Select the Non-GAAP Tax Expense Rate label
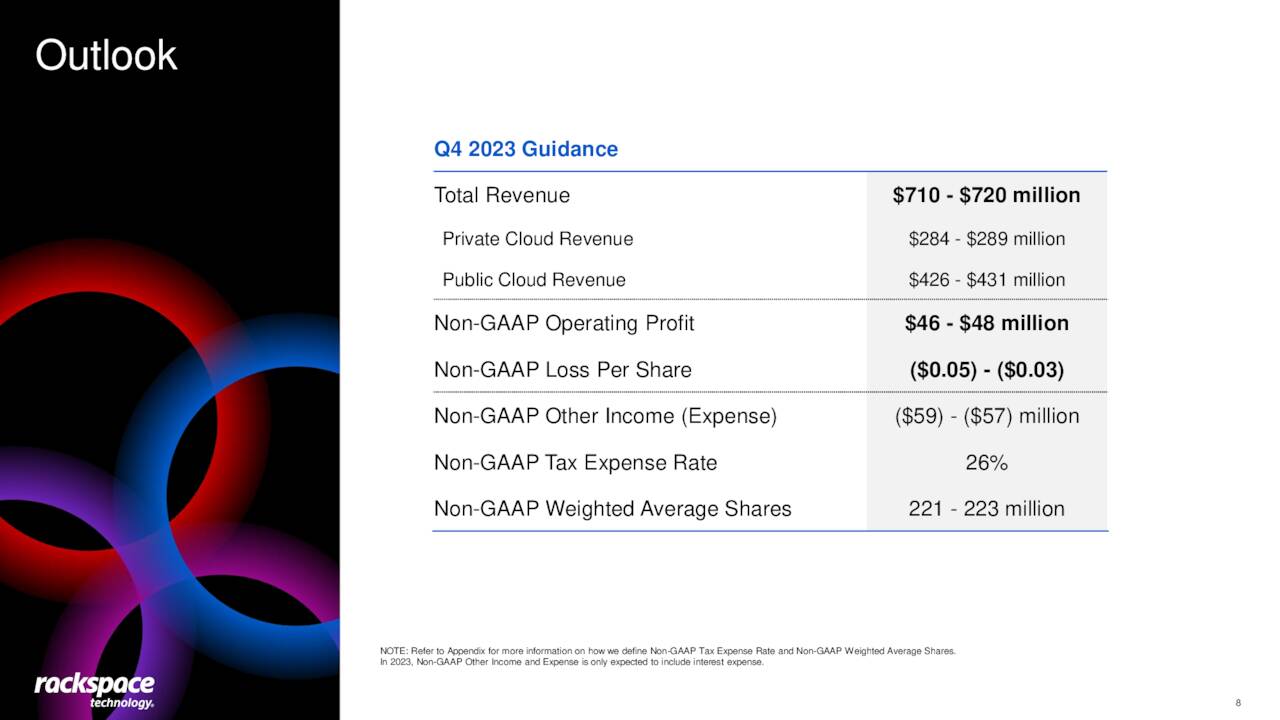Viewport: 1280px width, 720px height. pyautogui.click(x=575, y=463)
